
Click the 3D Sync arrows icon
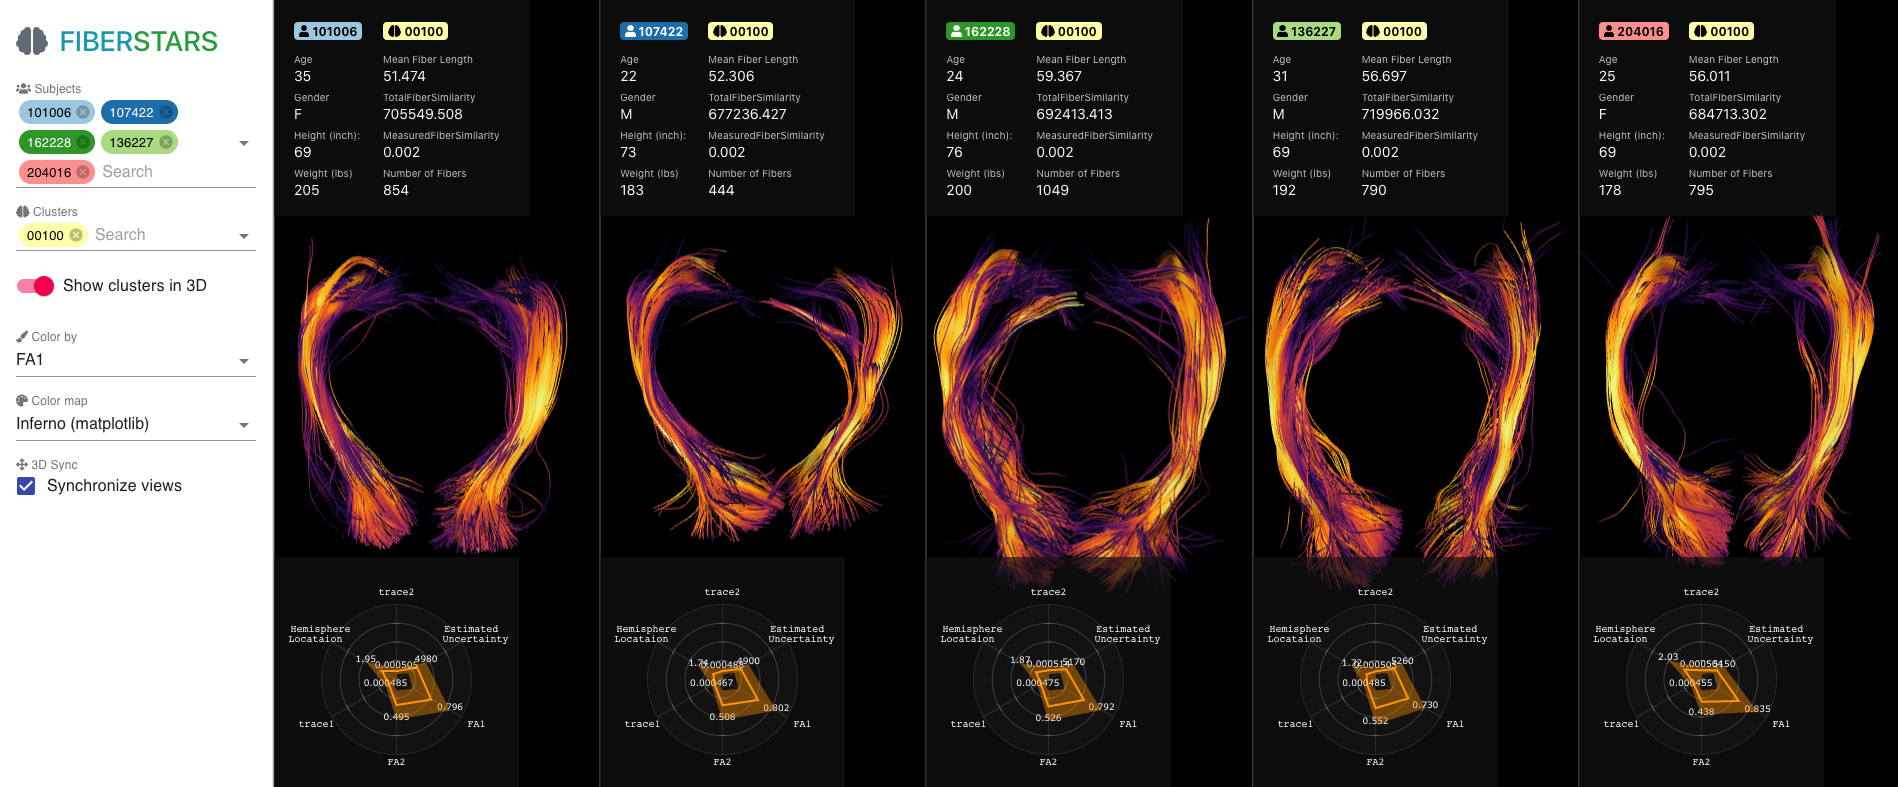[22, 464]
